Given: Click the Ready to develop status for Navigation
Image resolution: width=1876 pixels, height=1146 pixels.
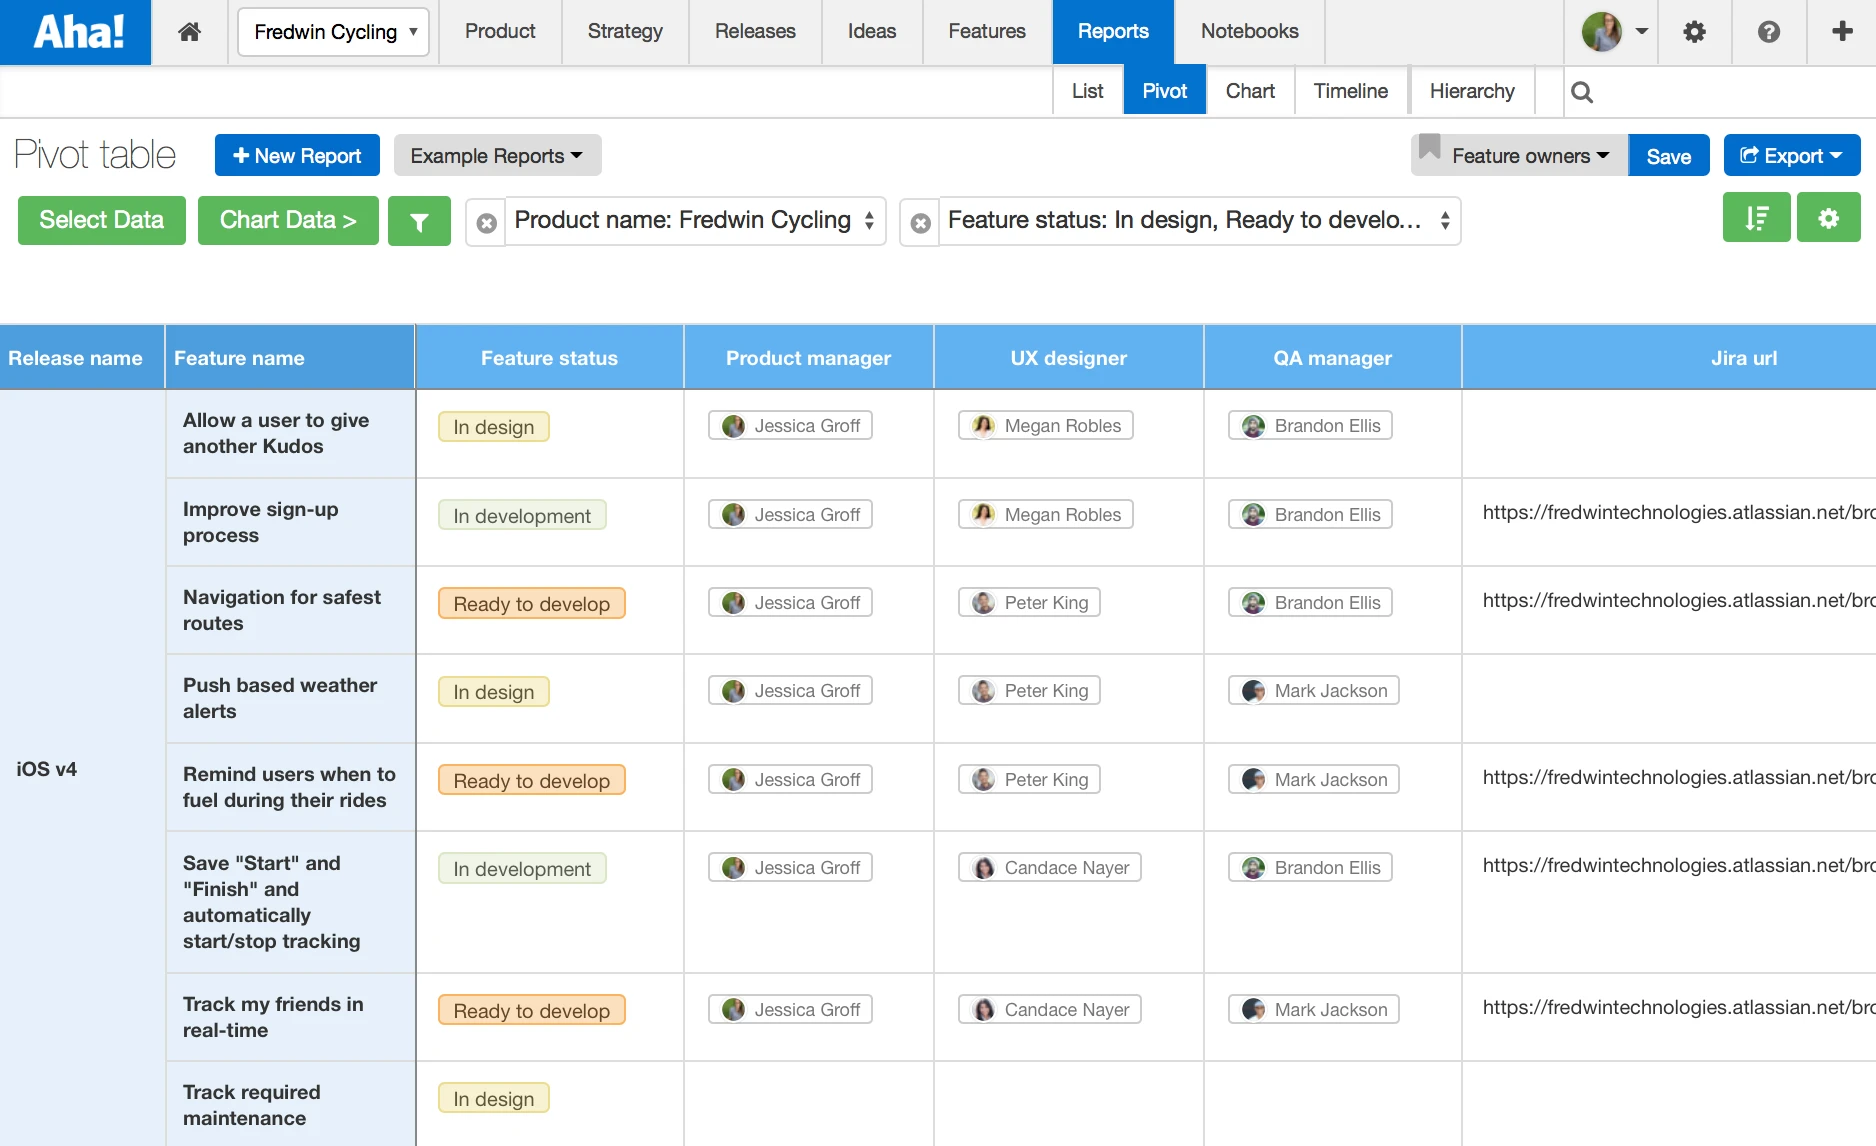Looking at the screenshot, I should 531,604.
